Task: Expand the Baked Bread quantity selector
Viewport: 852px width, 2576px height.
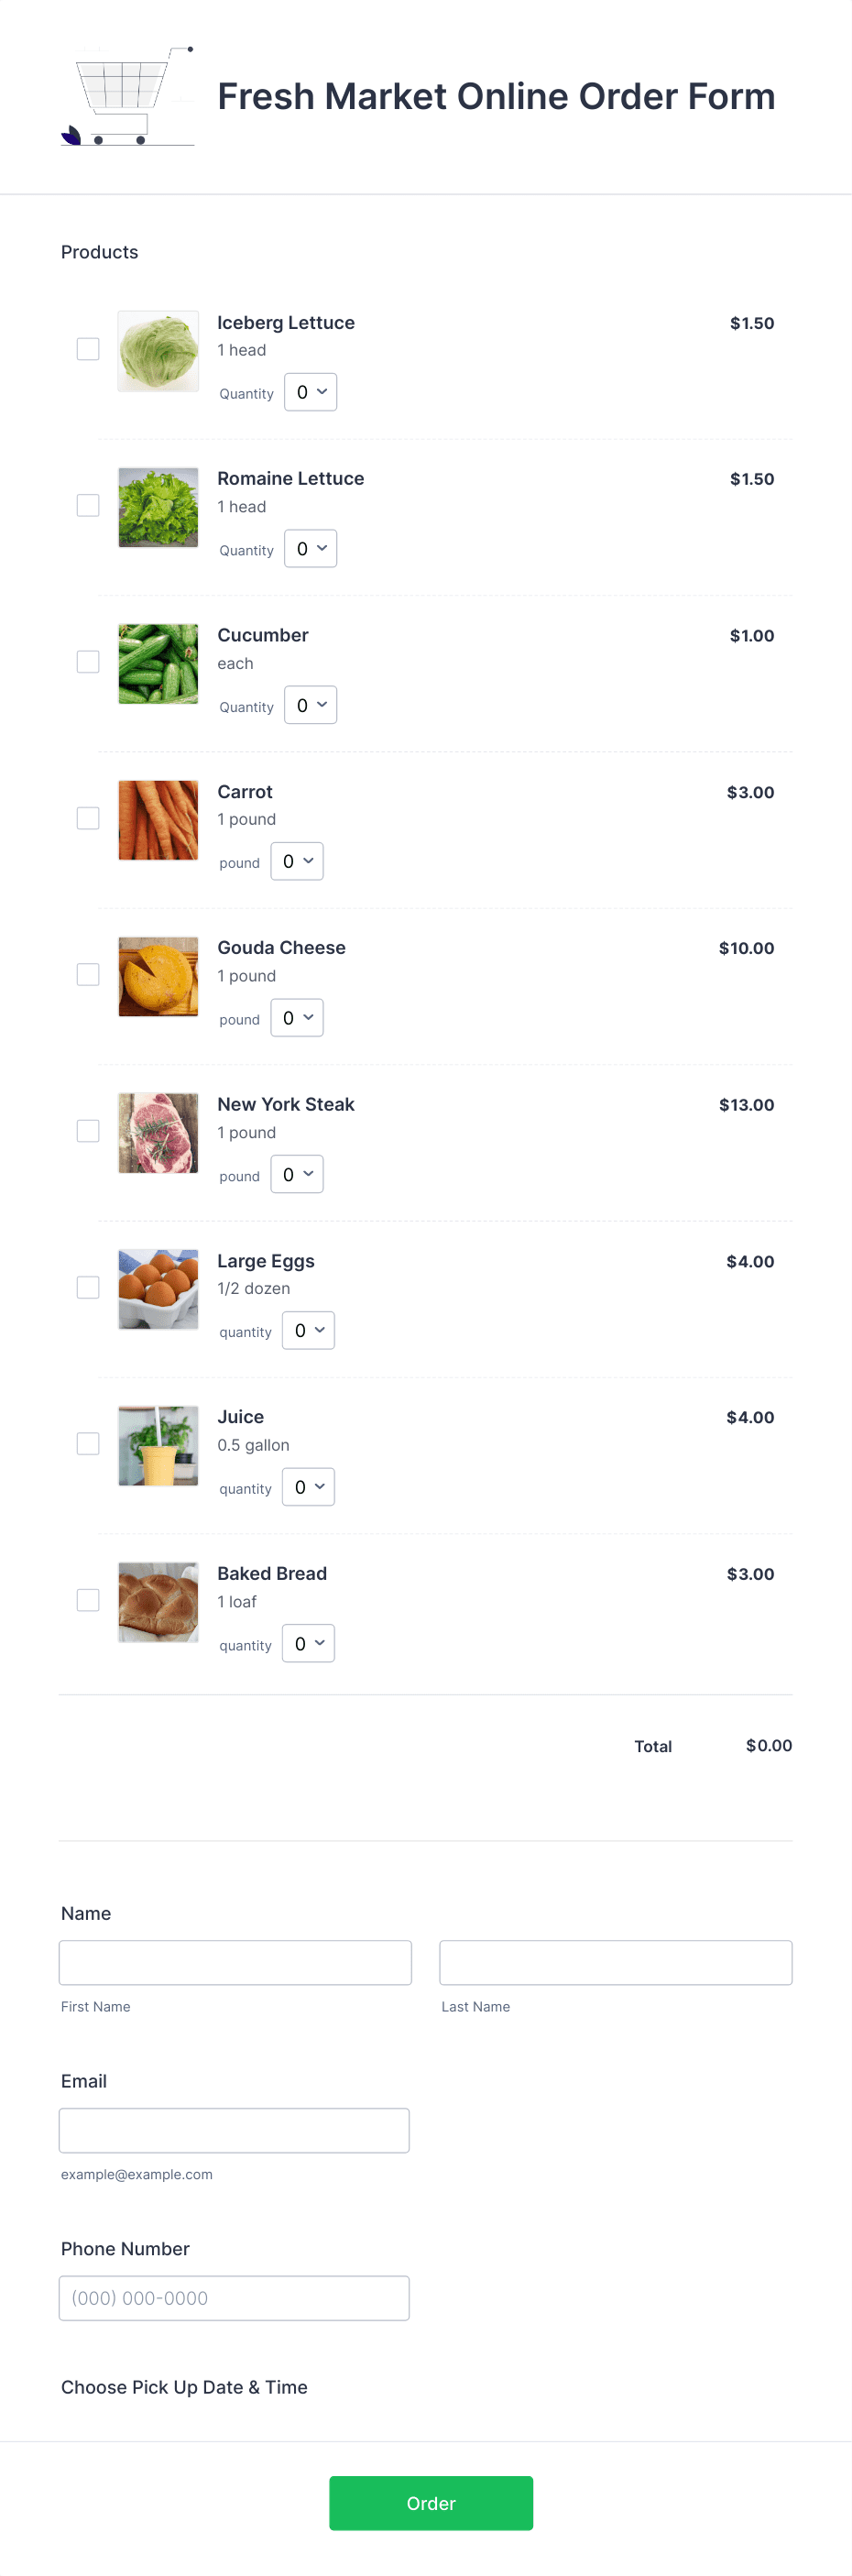Action: (x=308, y=1642)
